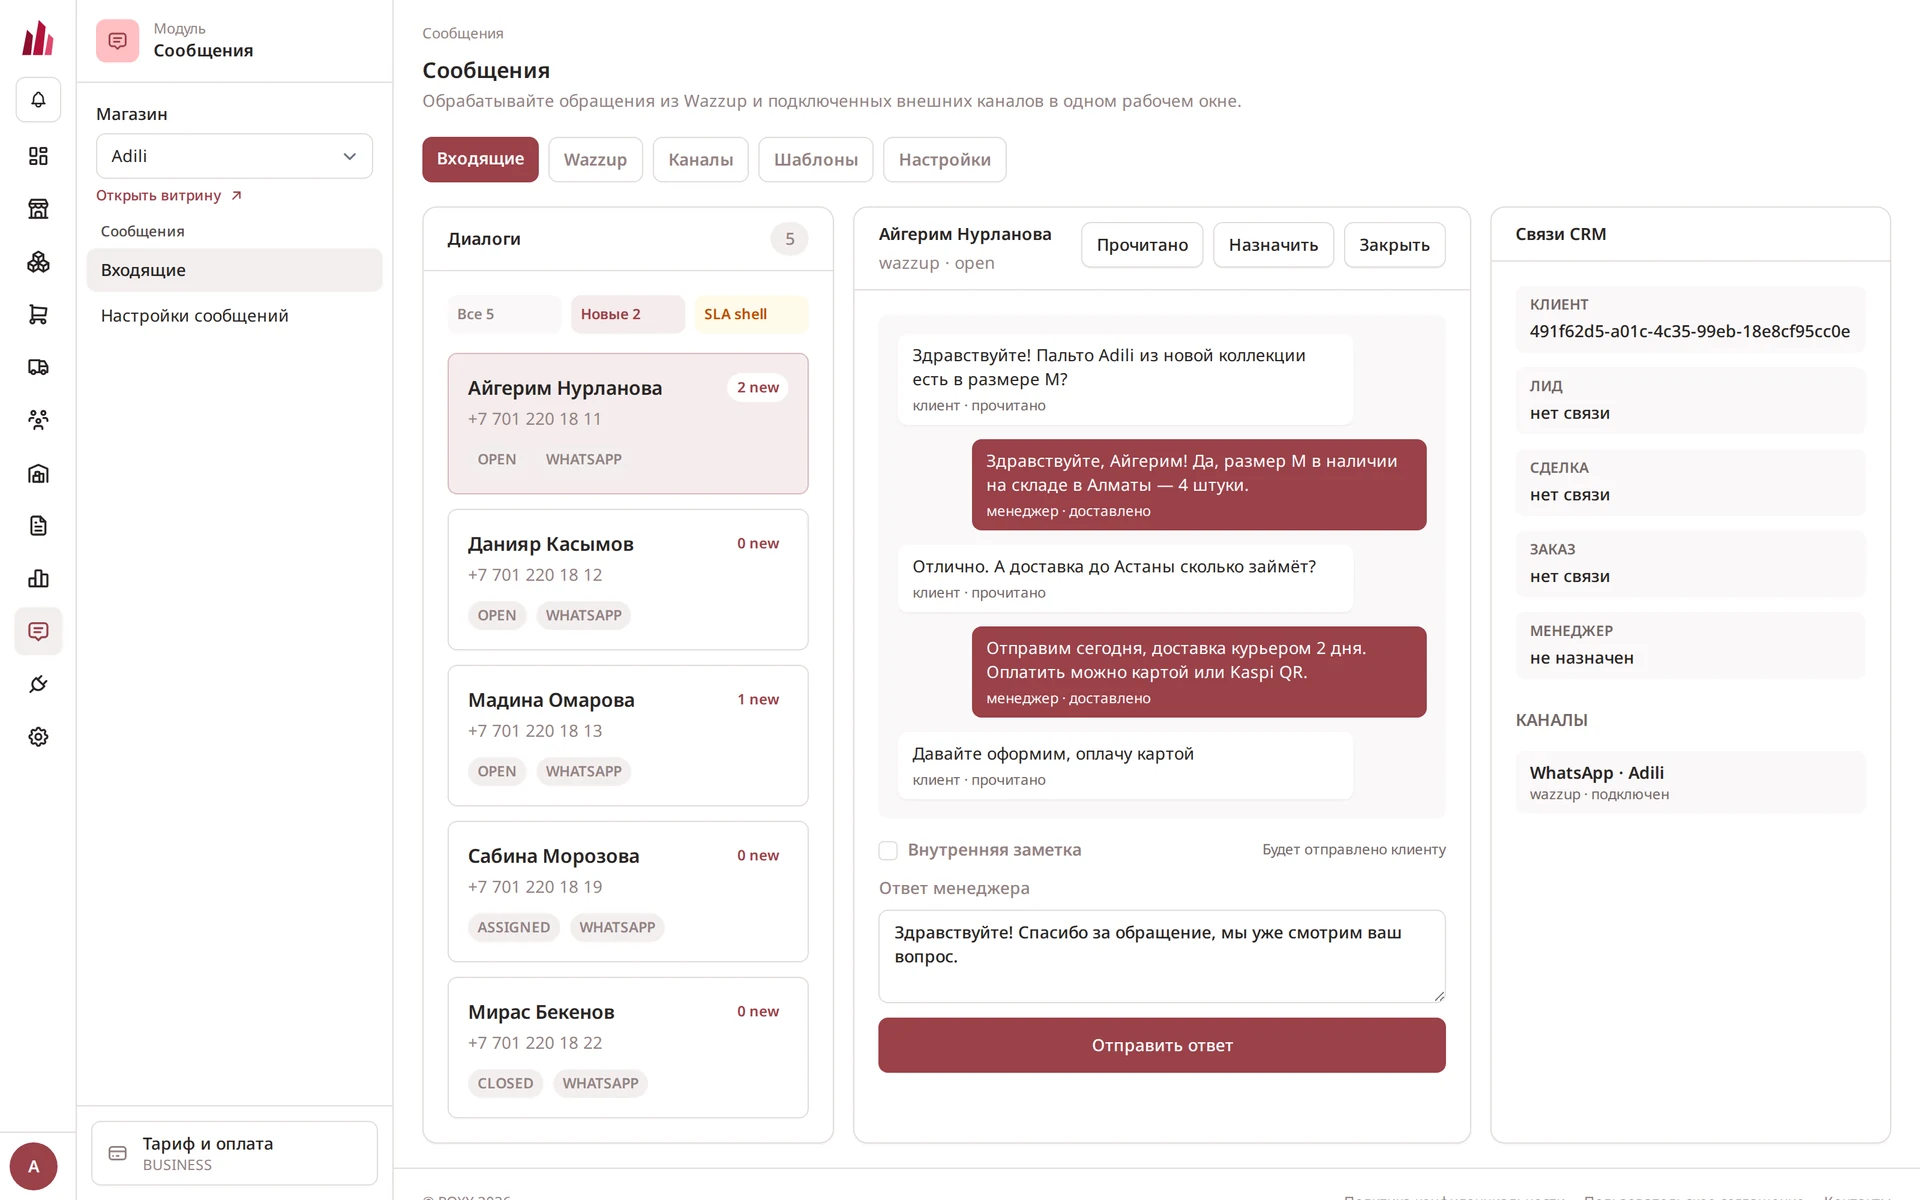
Task: Click the ASSIGNED status tag
Action: click(x=513, y=928)
